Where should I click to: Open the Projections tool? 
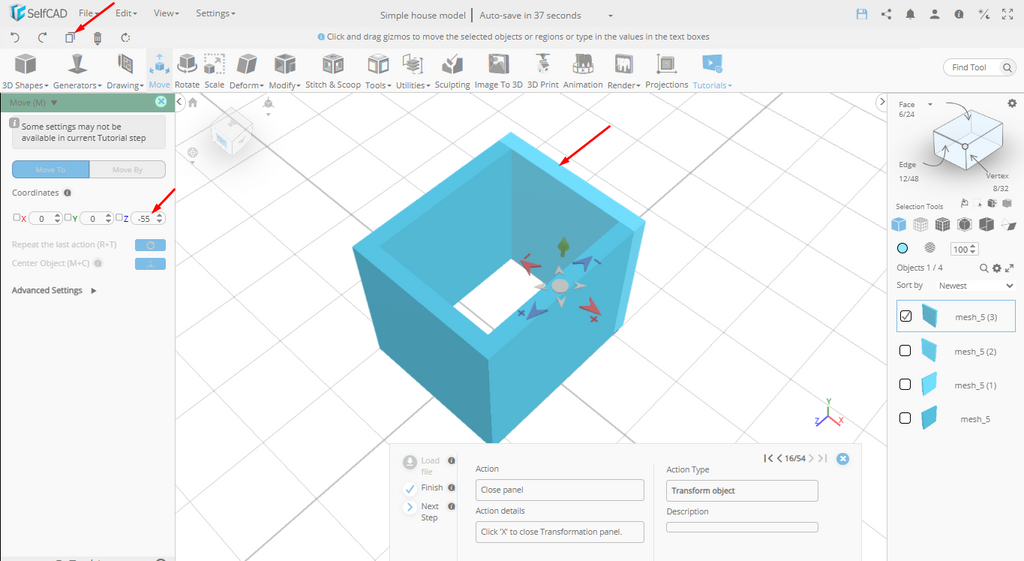pyautogui.click(x=666, y=71)
